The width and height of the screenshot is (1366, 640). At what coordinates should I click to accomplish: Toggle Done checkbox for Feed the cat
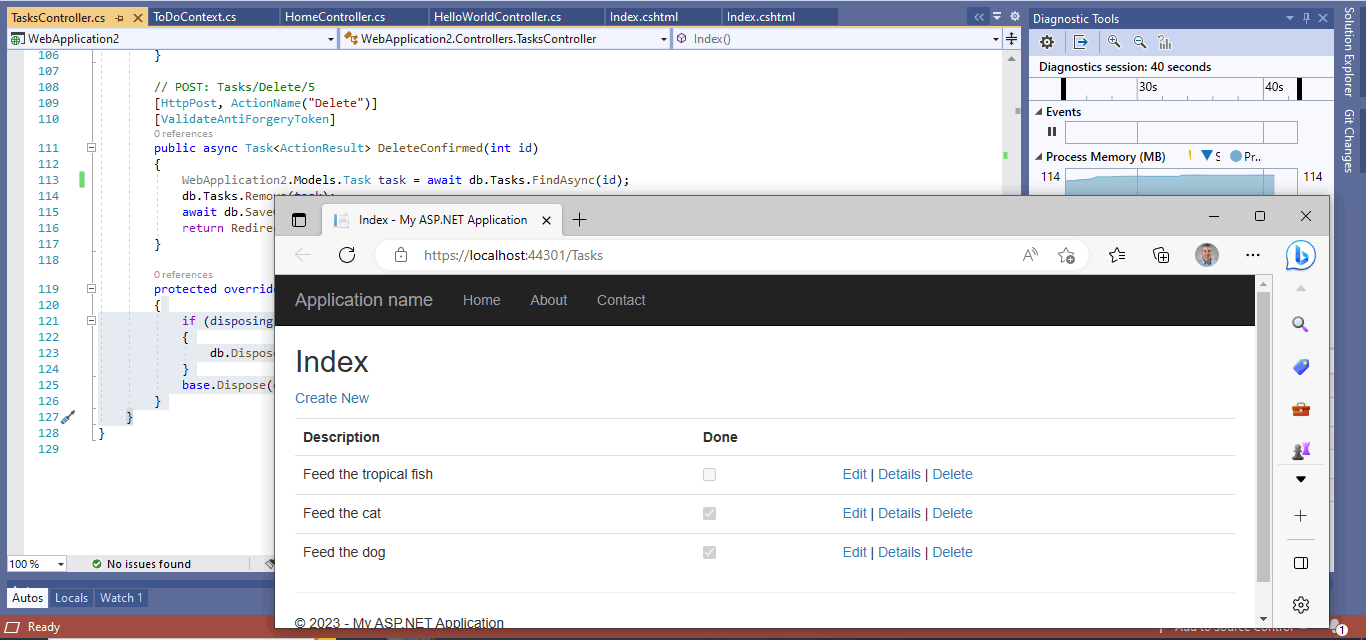click(x=709, y=513)
